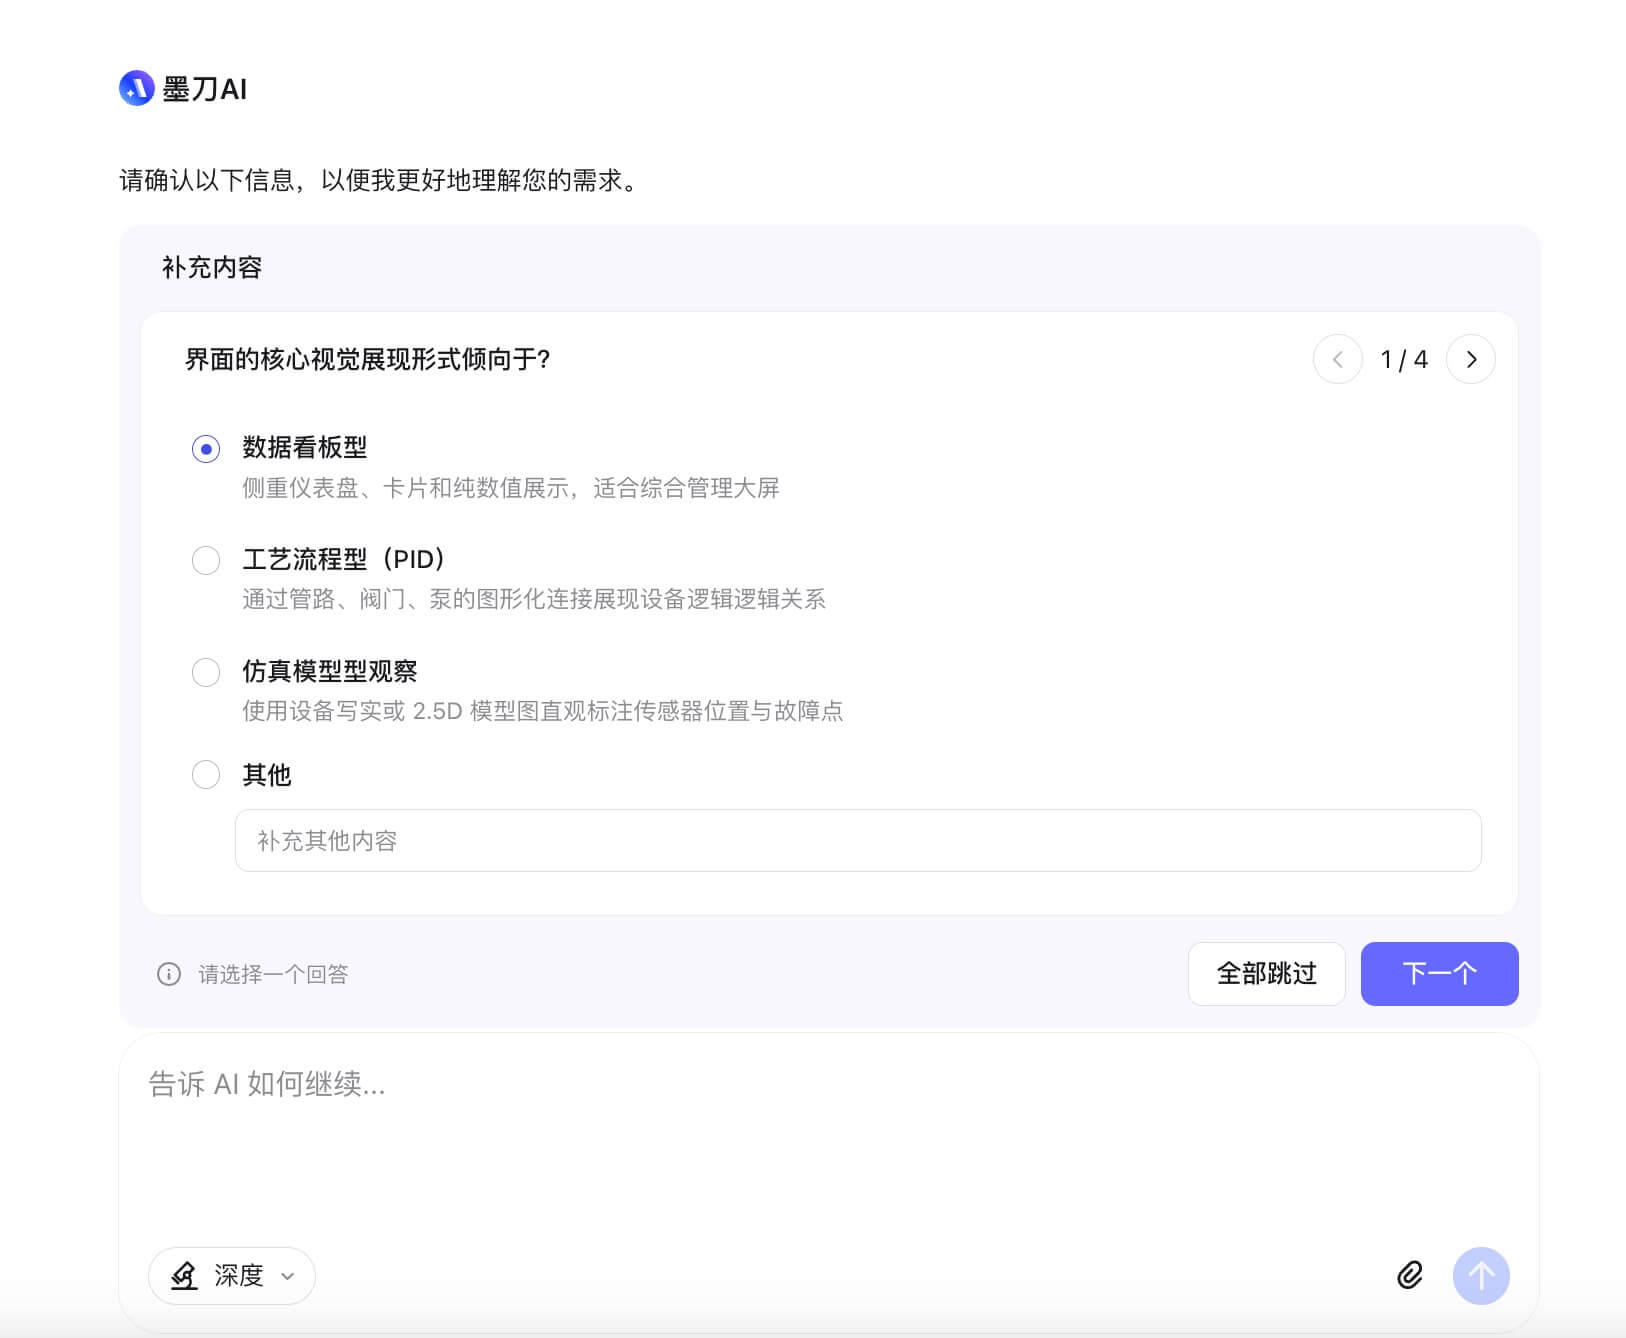
Task: Click the left chevron for the previous question
Action: [1338, 359]
